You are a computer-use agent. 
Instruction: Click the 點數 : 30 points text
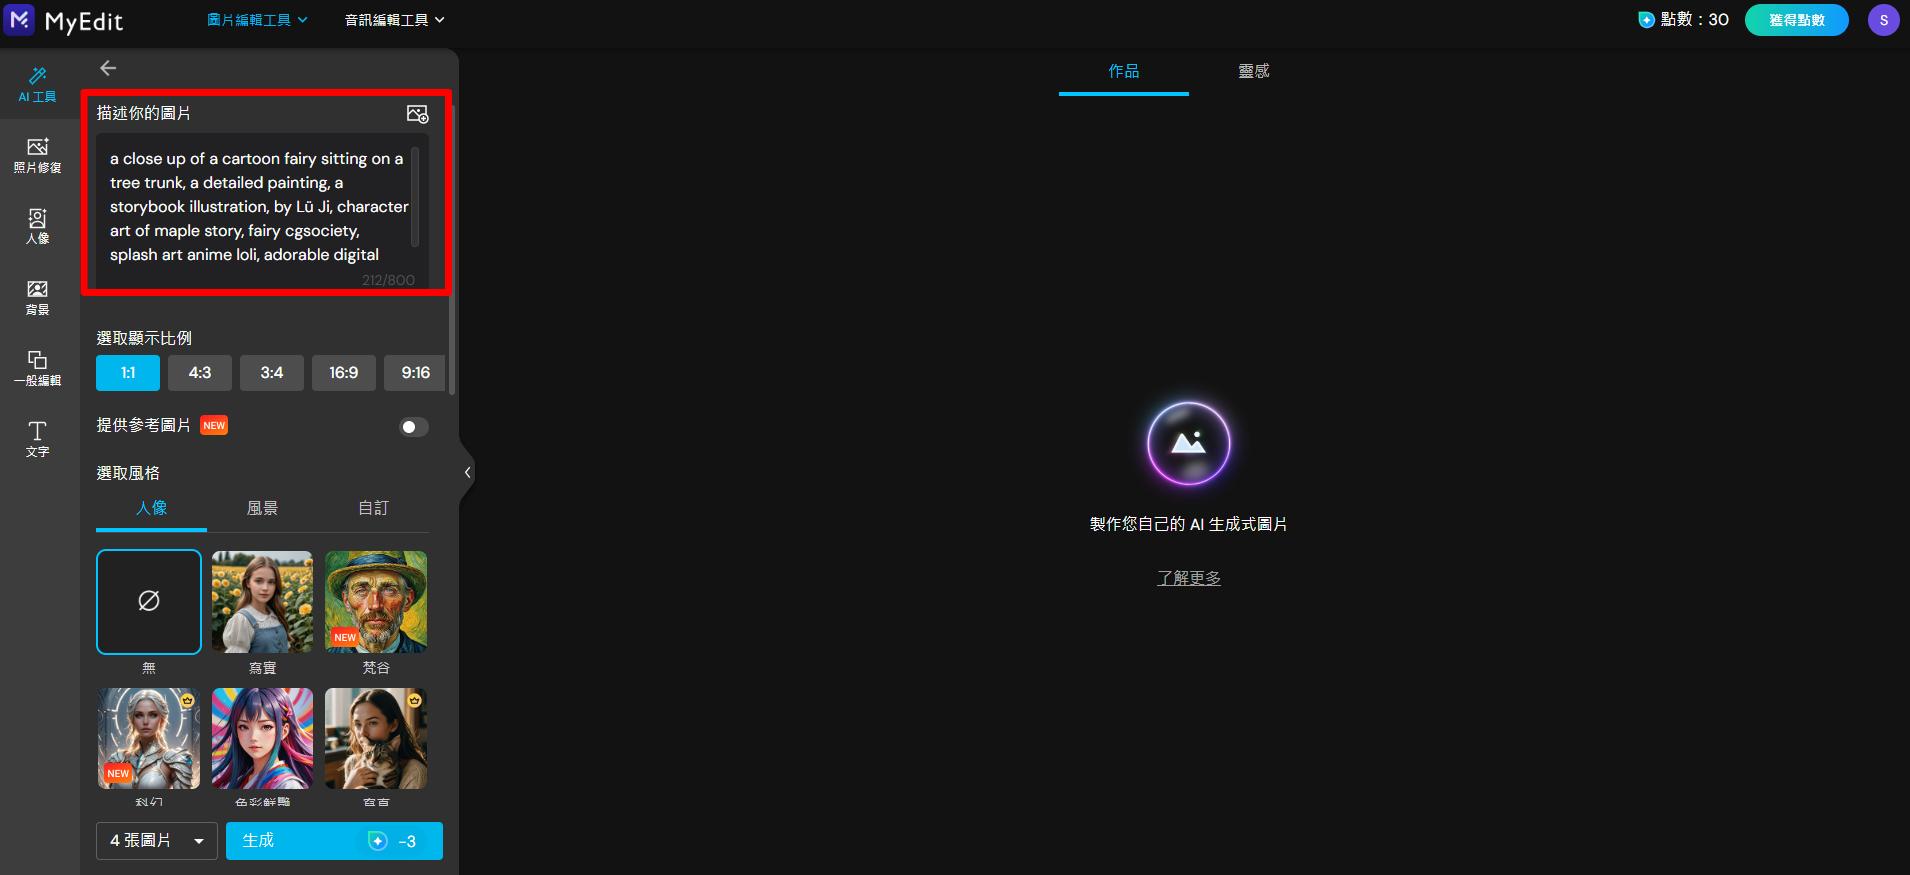pos(1694,20)
